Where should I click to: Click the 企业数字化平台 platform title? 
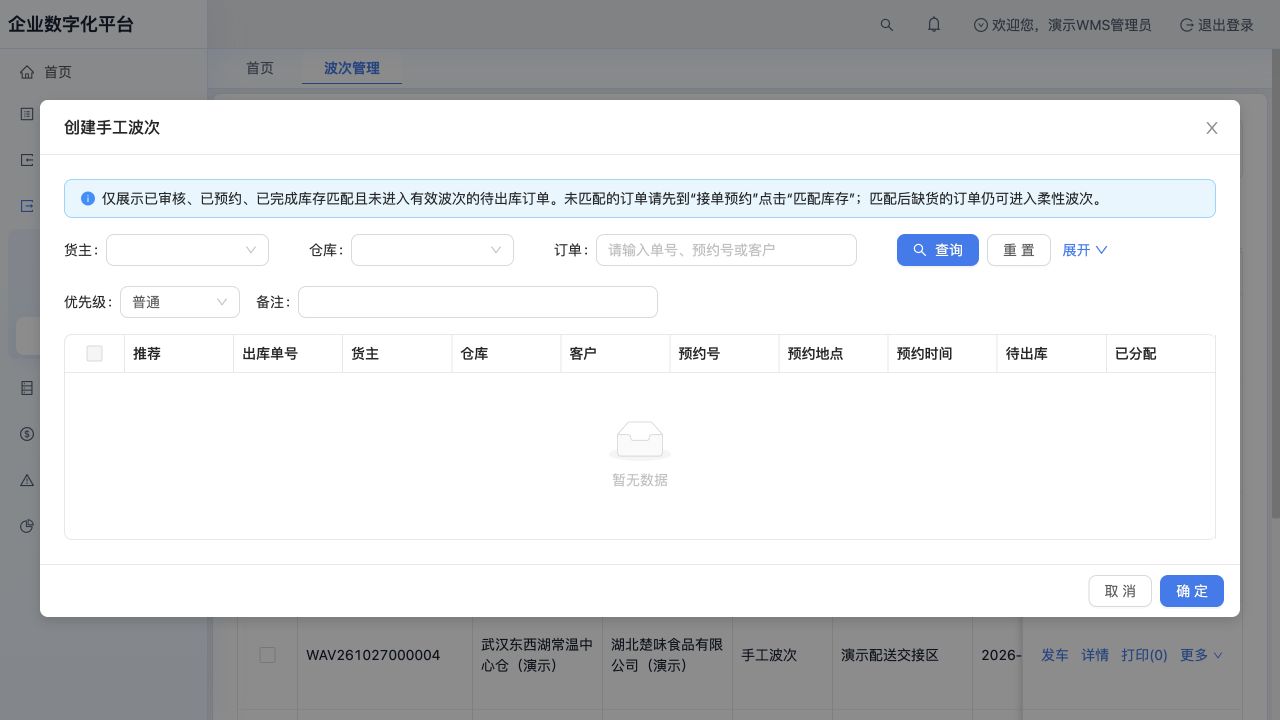click(x=71, y=25)
